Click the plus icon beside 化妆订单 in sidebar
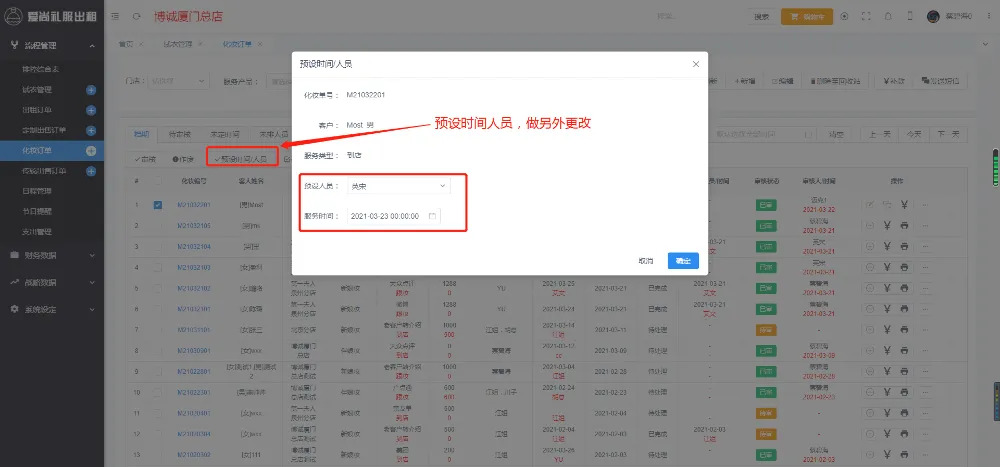 (x=91, y=150)
